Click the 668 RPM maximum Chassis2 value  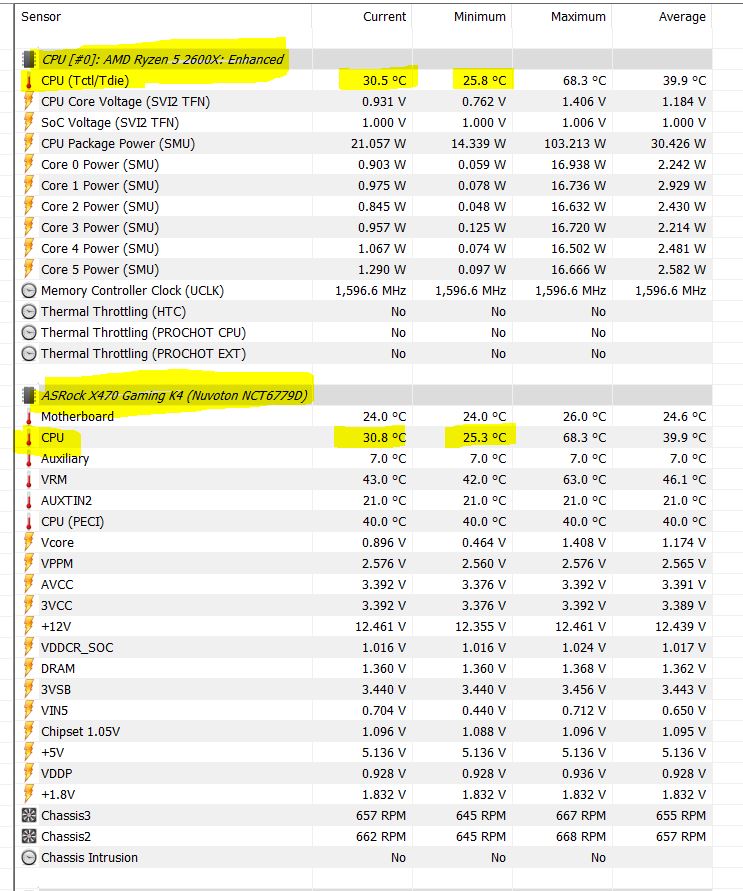[x=581, y=837]
